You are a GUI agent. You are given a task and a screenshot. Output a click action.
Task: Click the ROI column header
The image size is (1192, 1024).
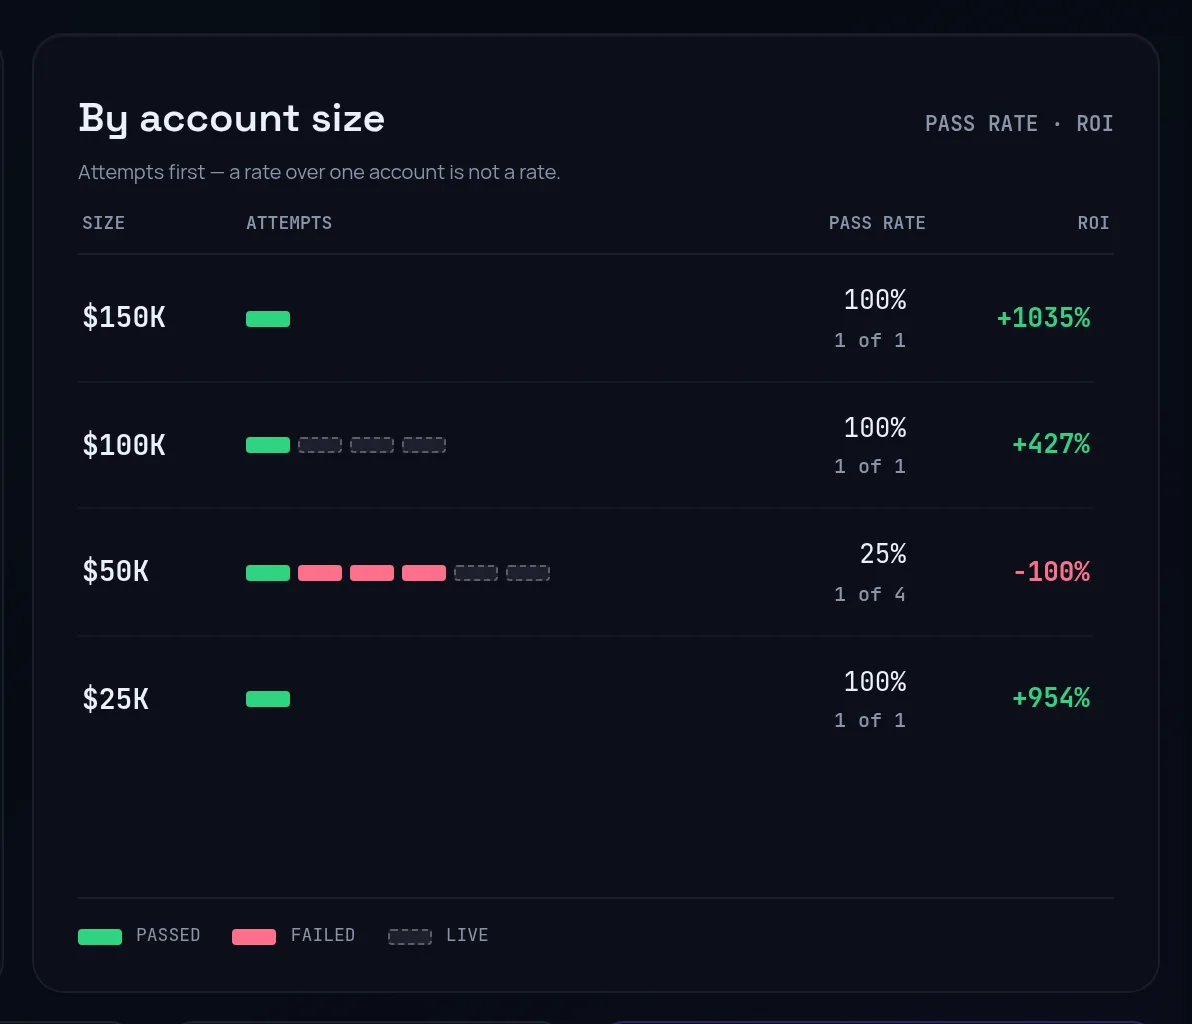1093,223
